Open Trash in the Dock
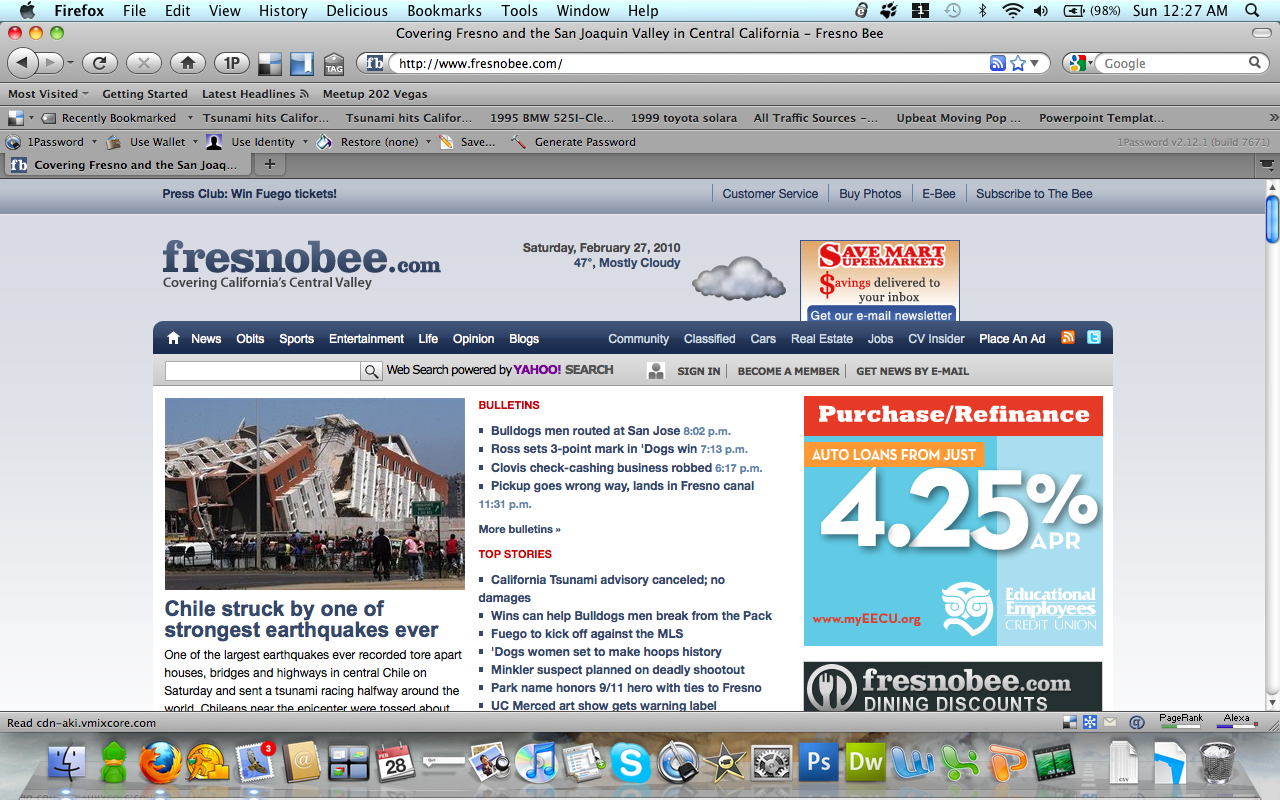The height and width of the screenshot is (800, 1280). (x=1217, y=763)
